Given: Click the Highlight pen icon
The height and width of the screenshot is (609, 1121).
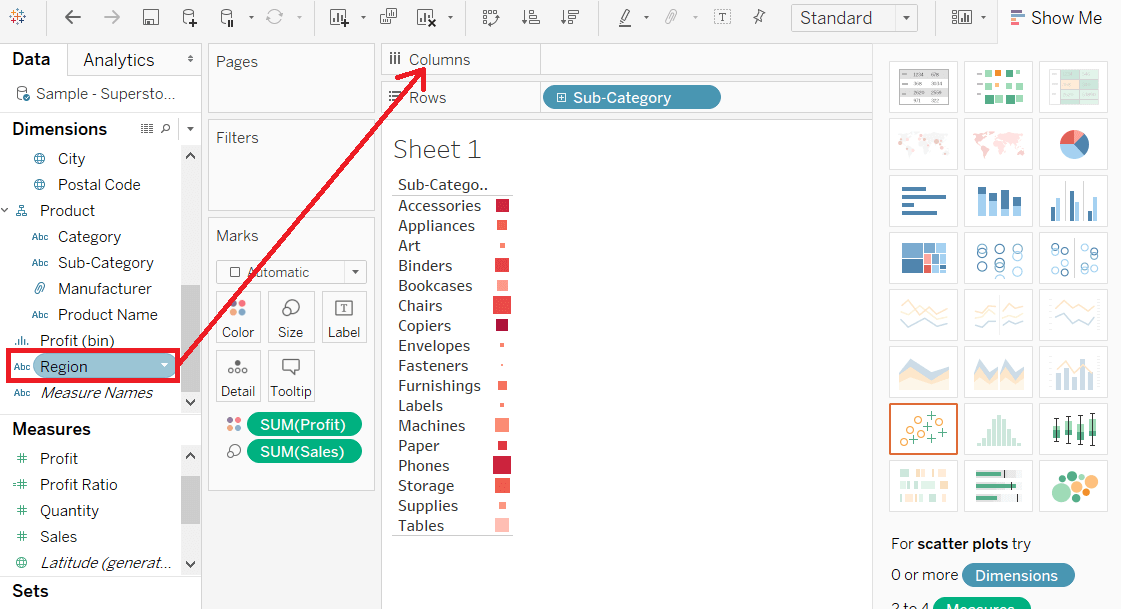Looking at the screenshot, I should [625, 18].
